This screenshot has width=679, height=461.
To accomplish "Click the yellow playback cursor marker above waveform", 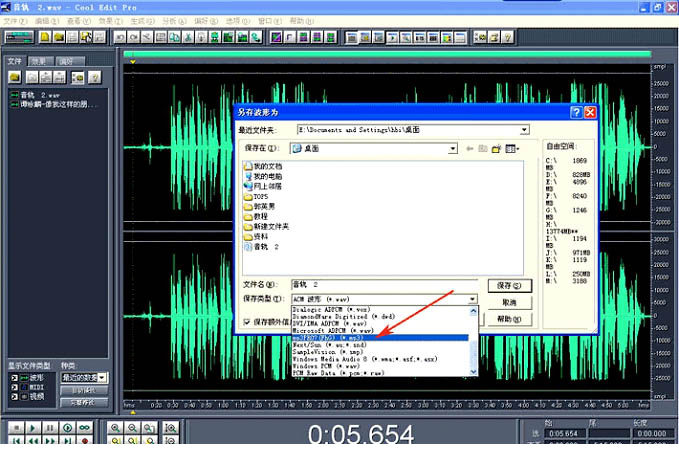I will point(133,62).
